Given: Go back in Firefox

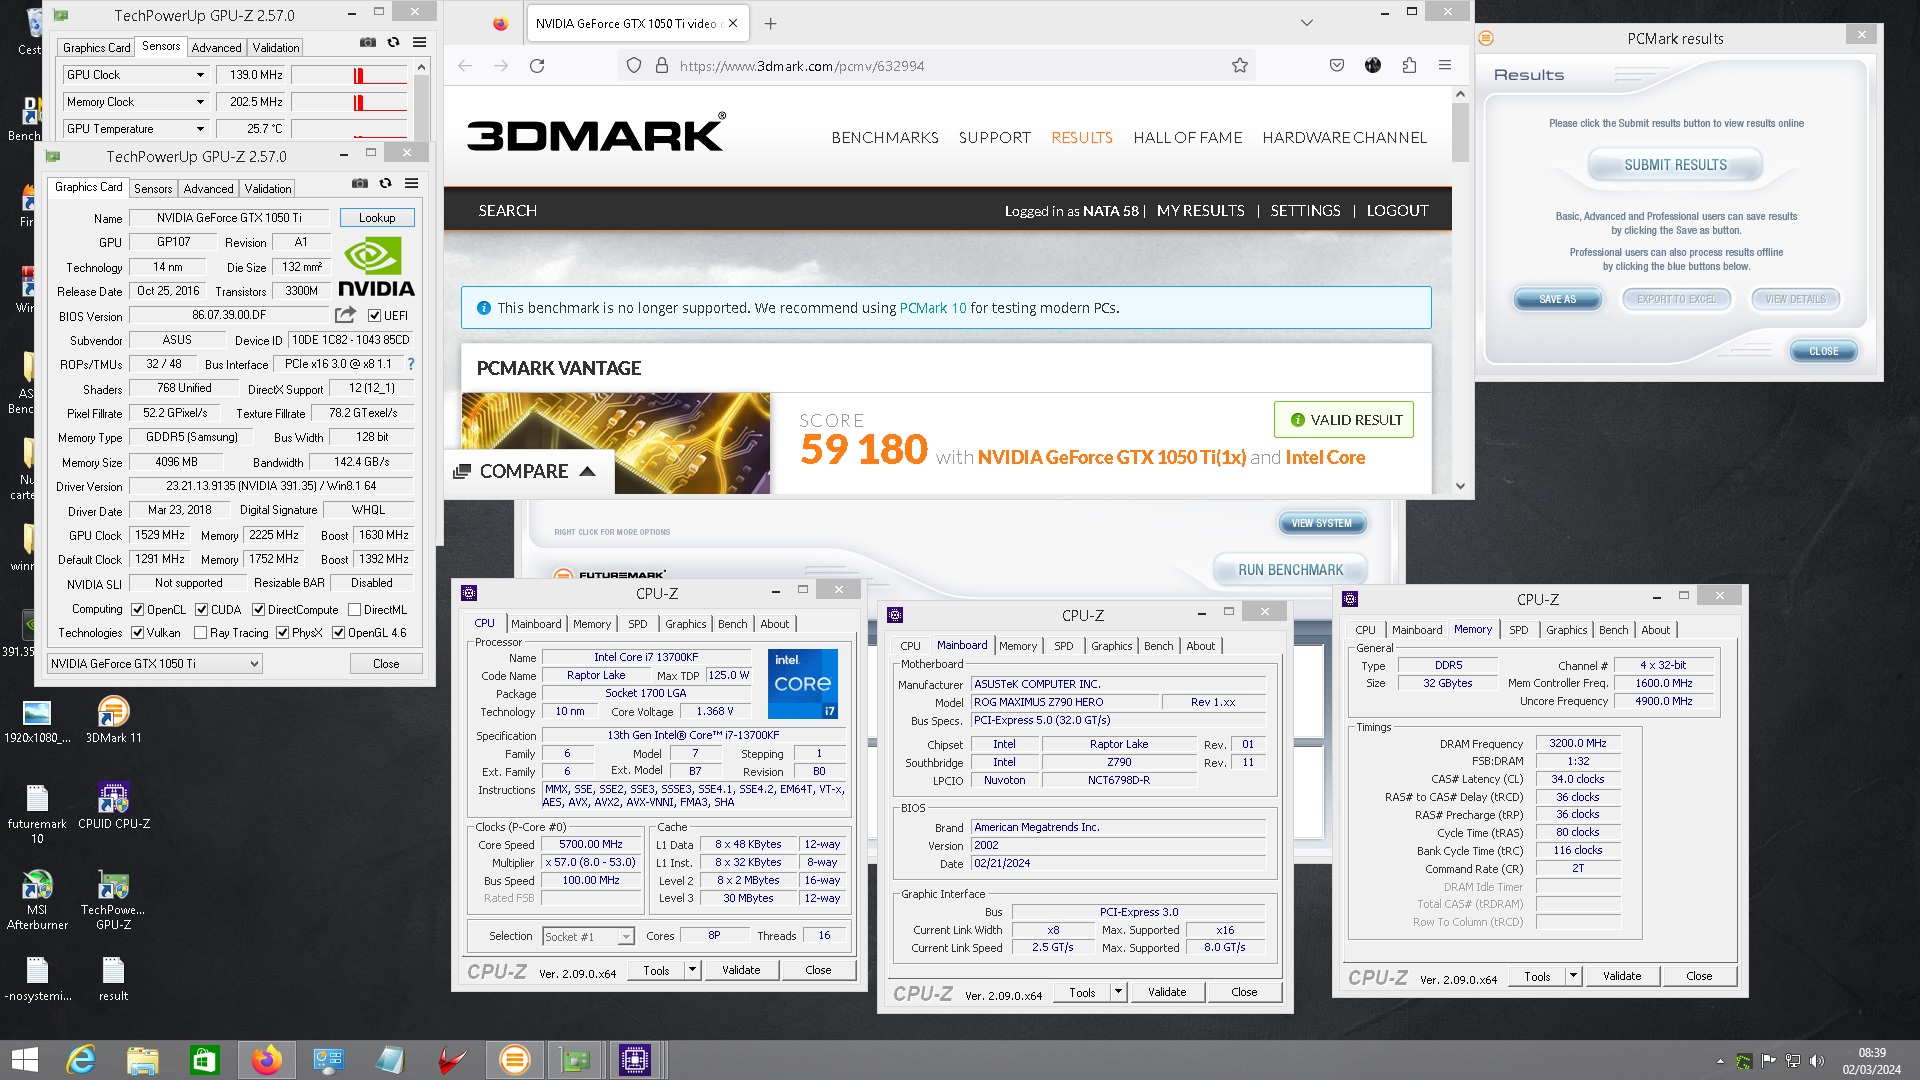Looking at the screenshot, I should point(465,66).
